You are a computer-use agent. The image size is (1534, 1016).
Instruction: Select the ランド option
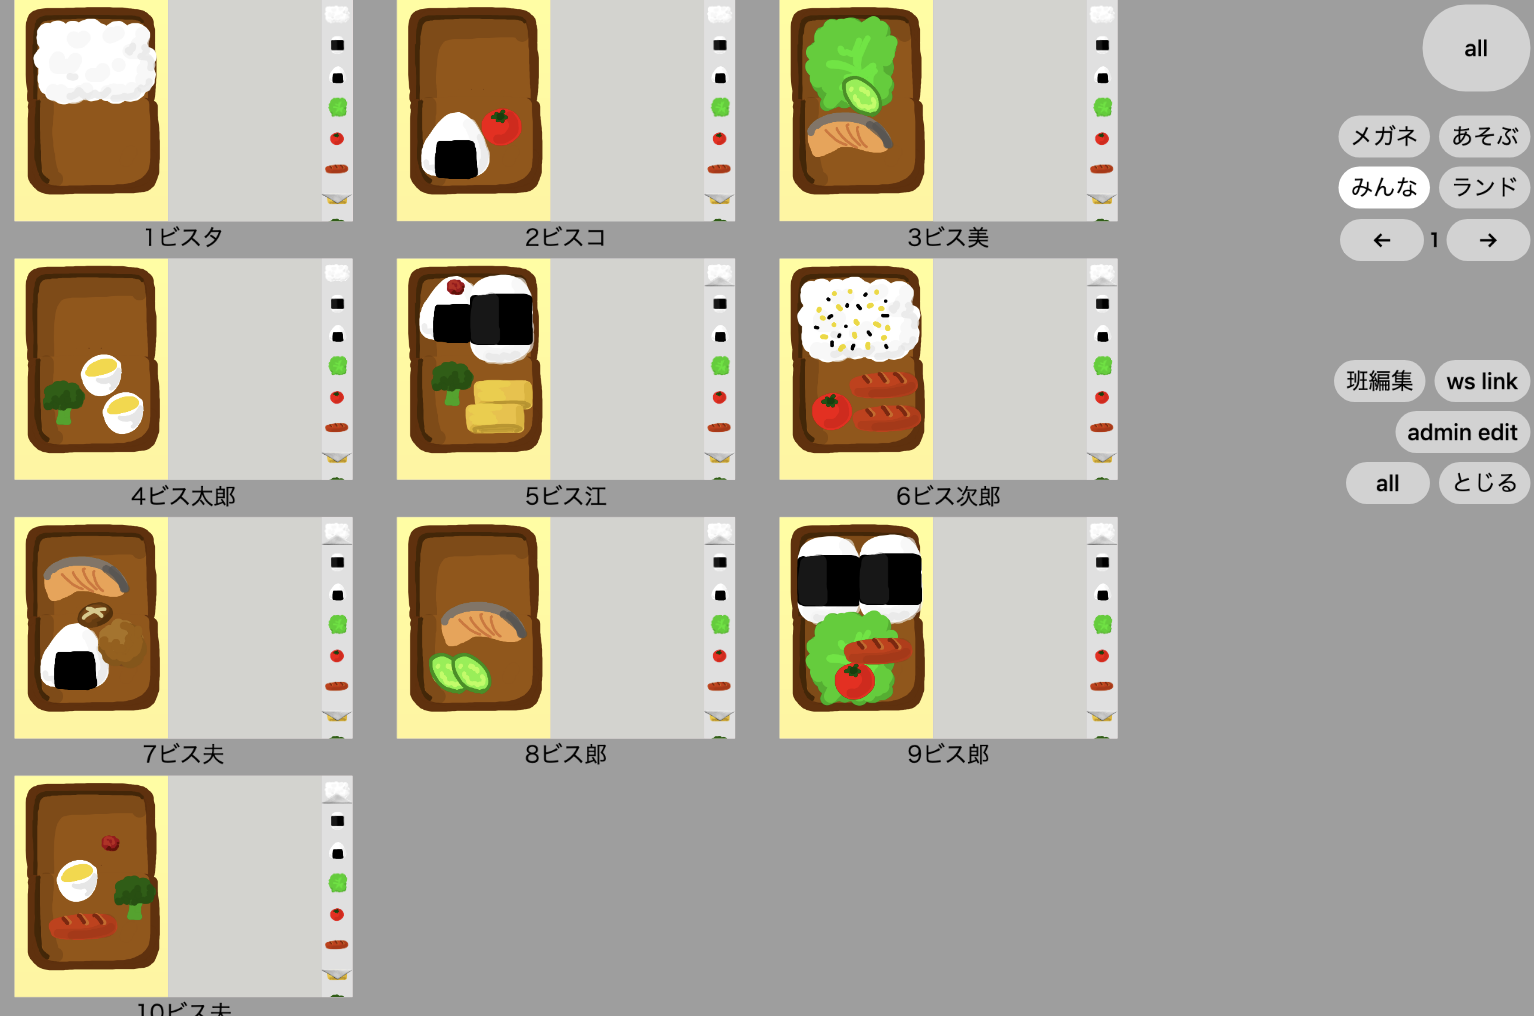pyautogui.click(x=1485, y=187)
